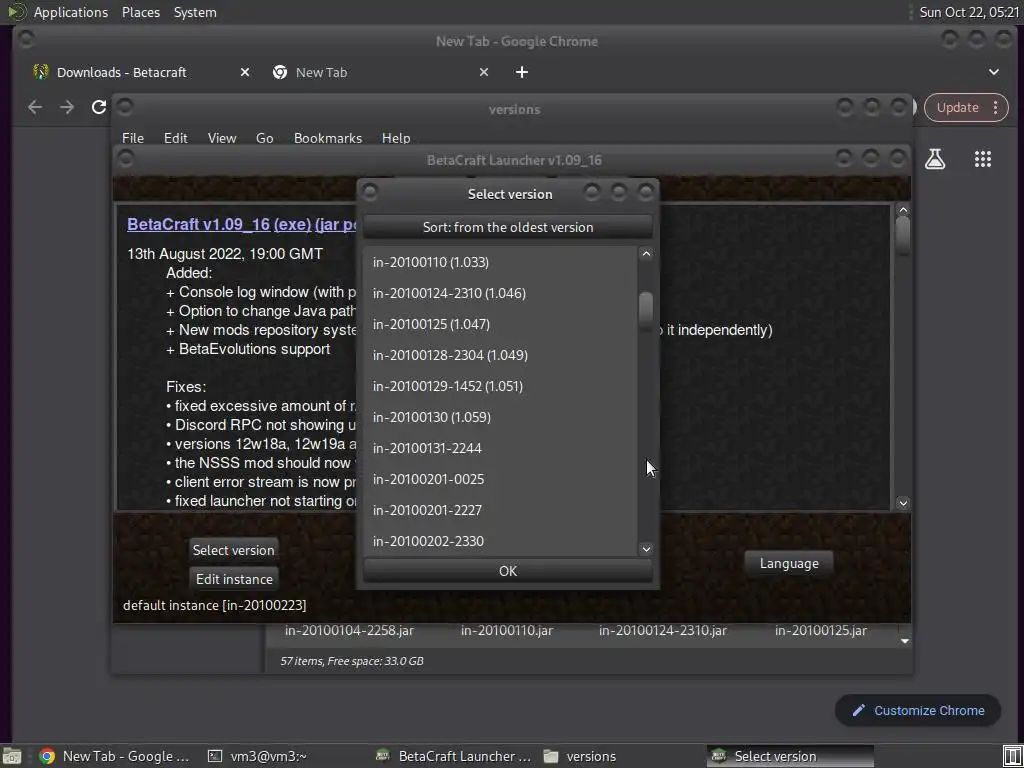Open Google apps grid icon
1024x768 pixels.
point(982,159)
